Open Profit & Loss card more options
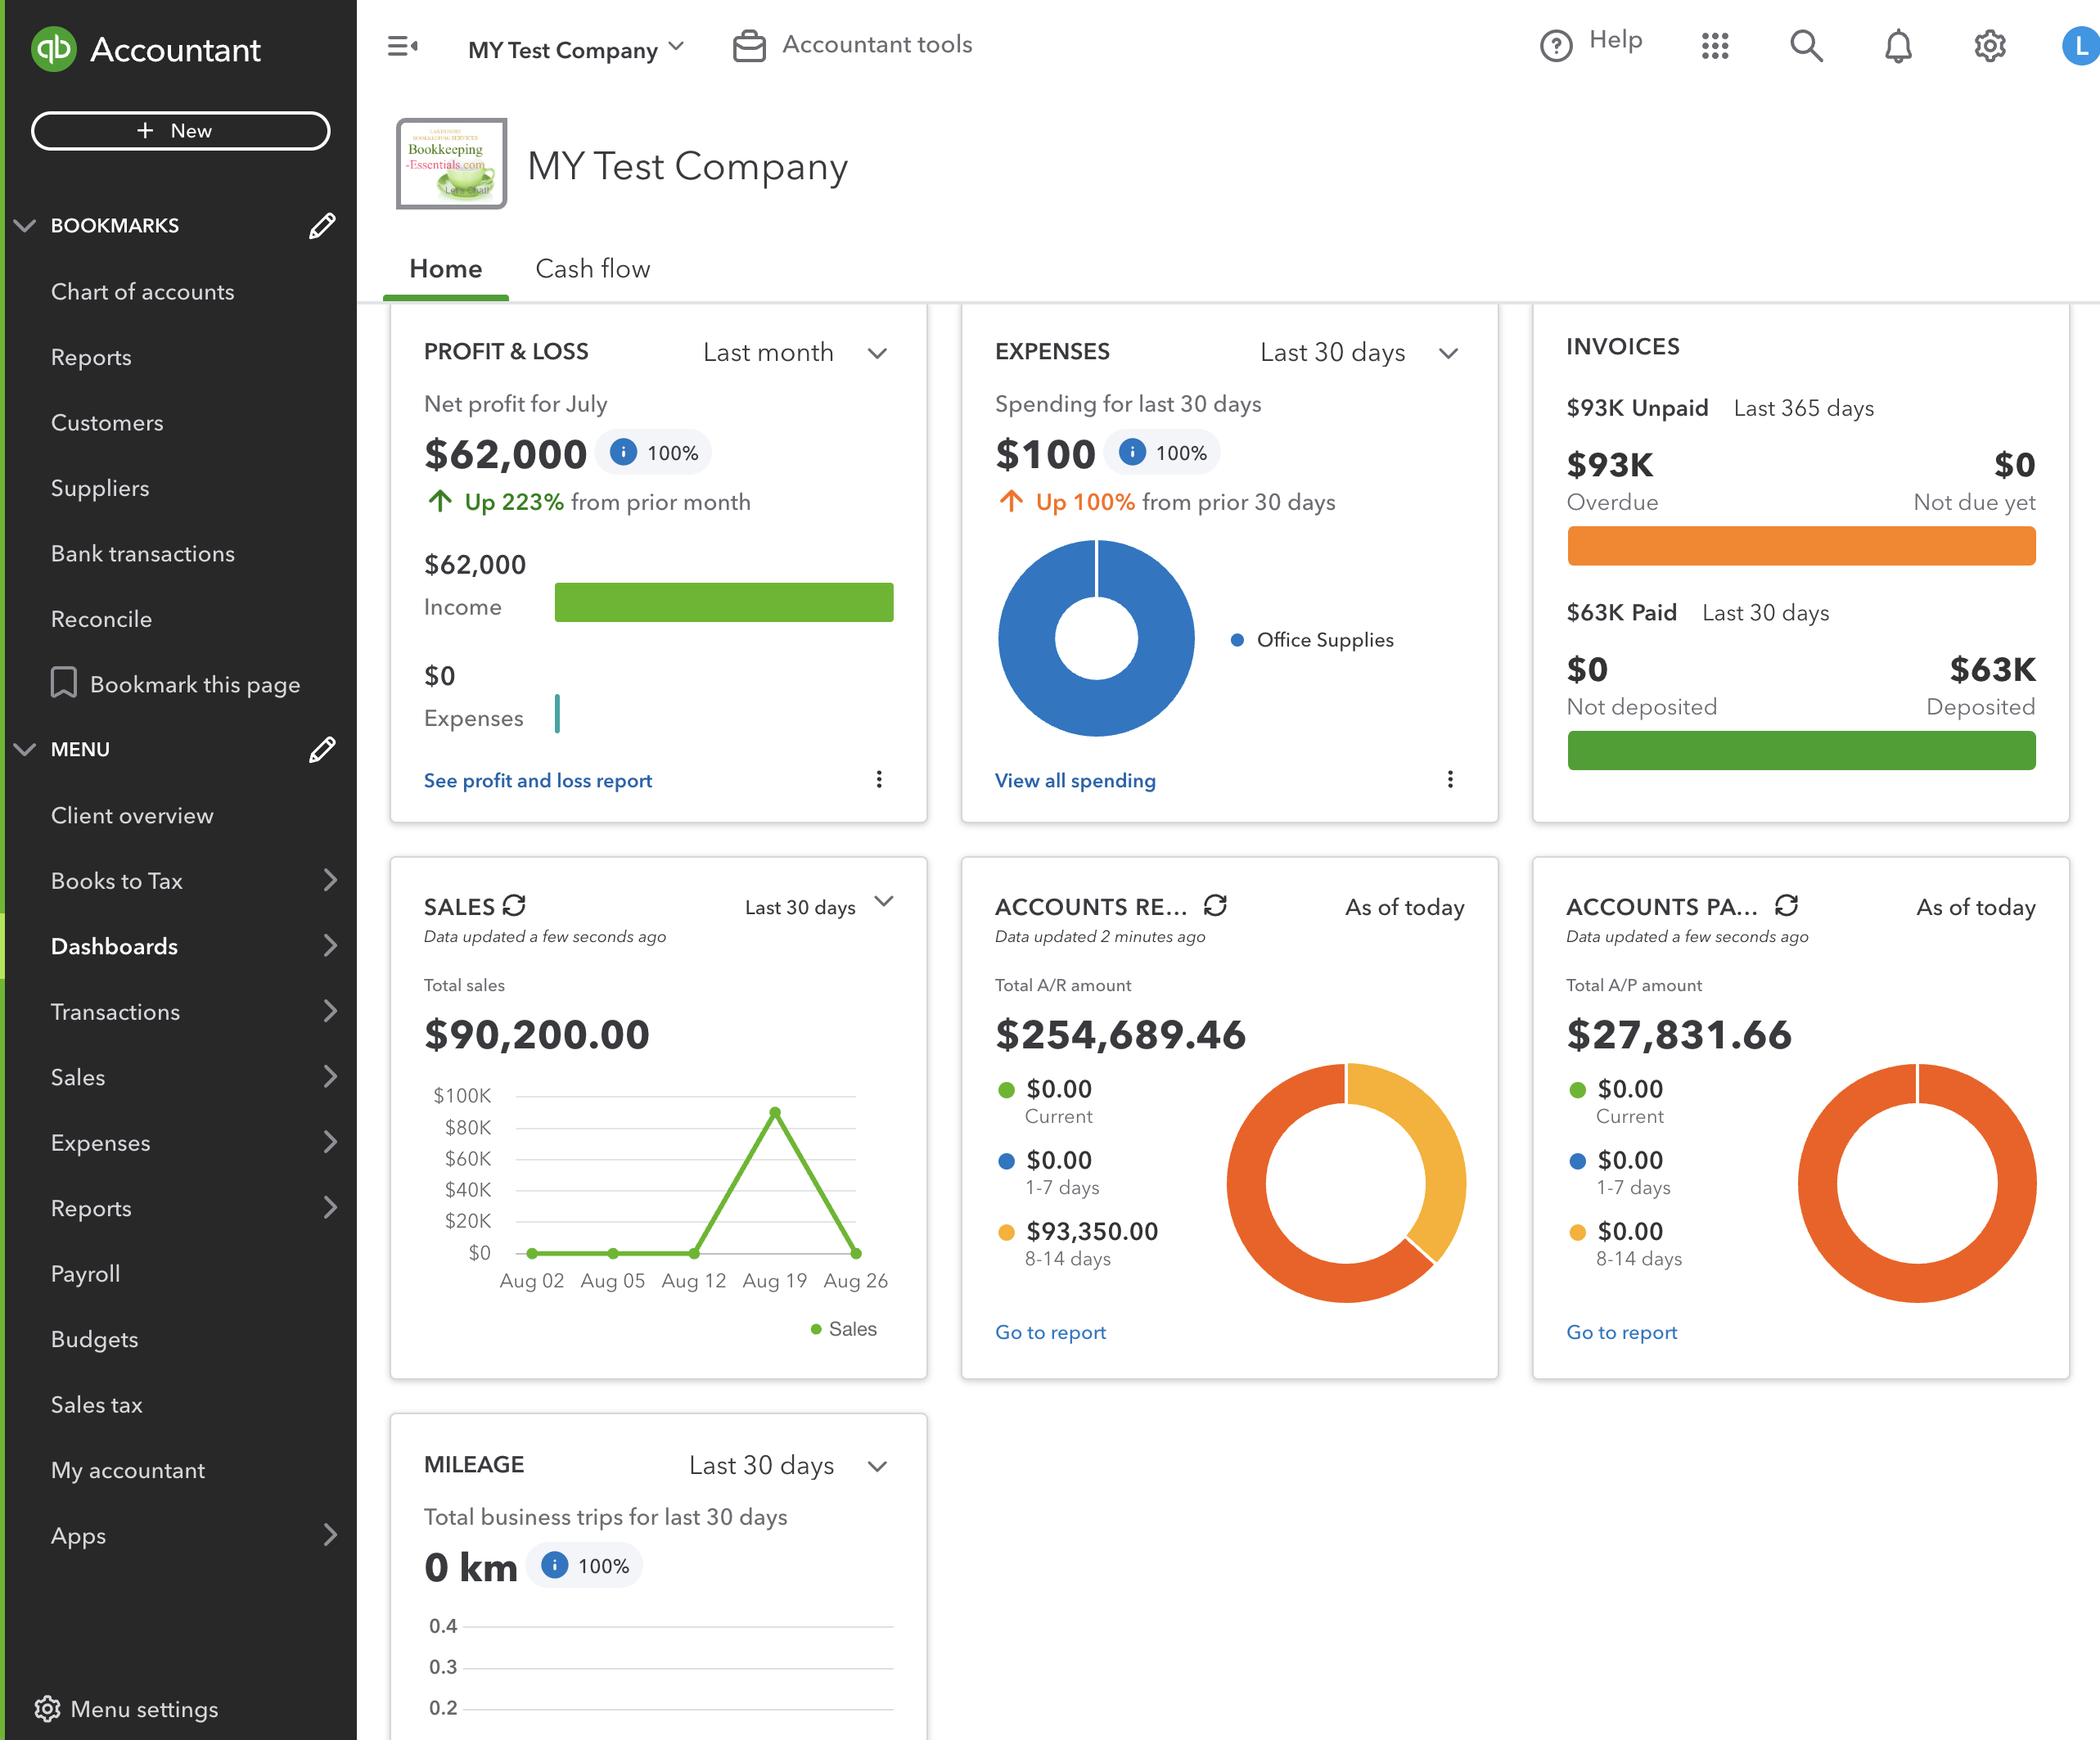 pos(879,779)
